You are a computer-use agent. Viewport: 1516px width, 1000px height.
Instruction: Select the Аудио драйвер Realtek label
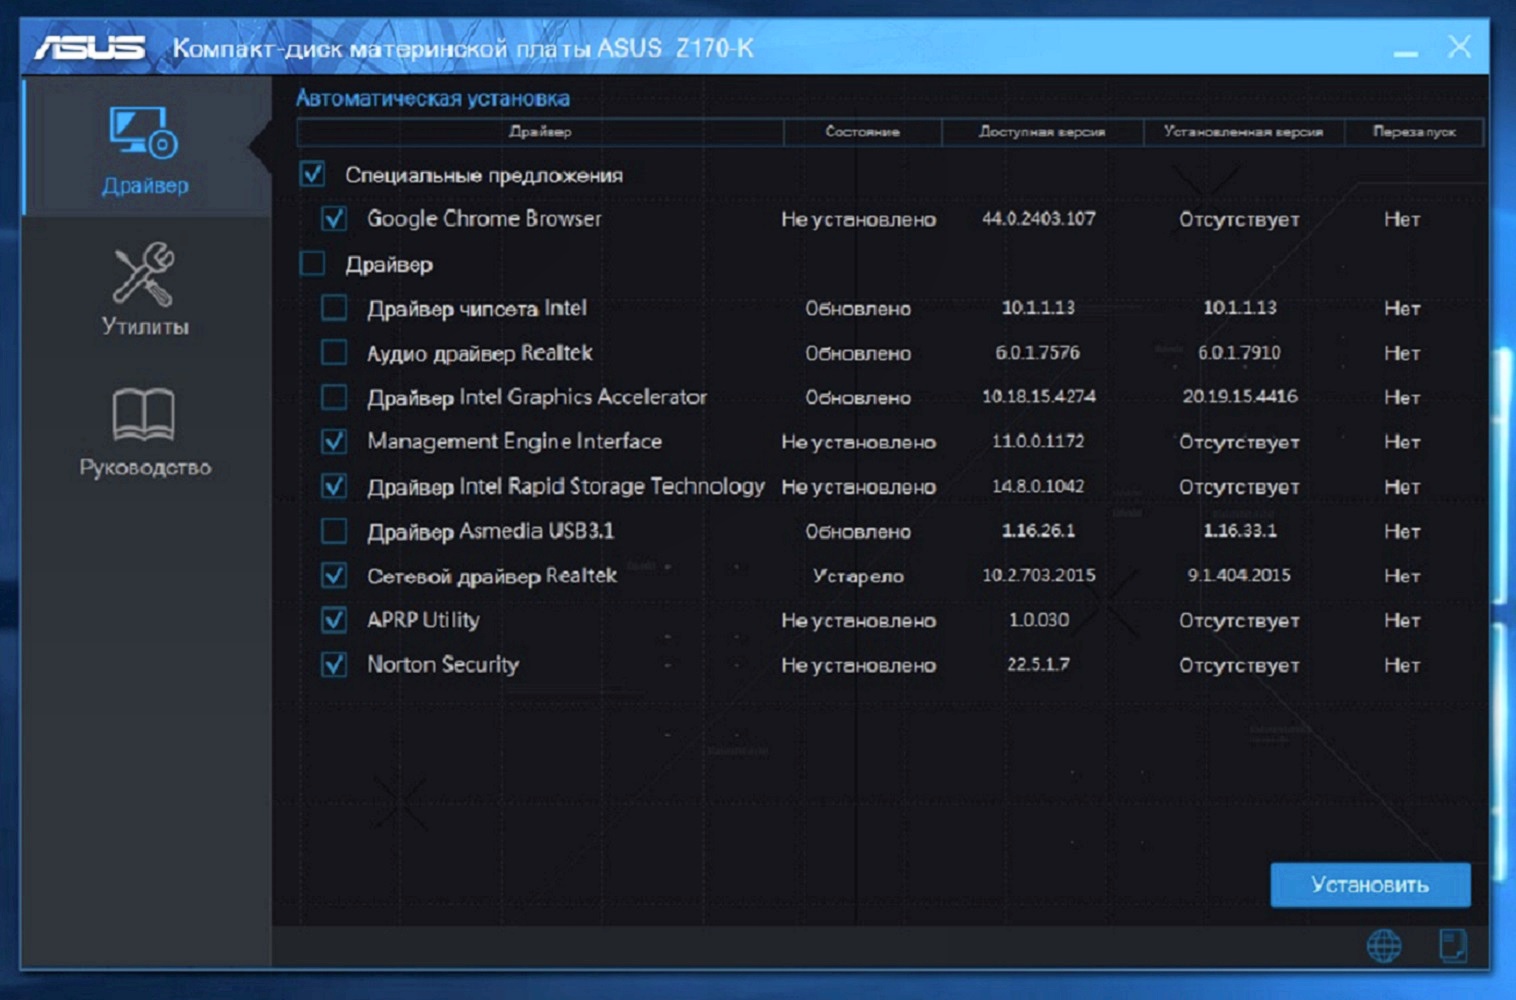[479, 353]
